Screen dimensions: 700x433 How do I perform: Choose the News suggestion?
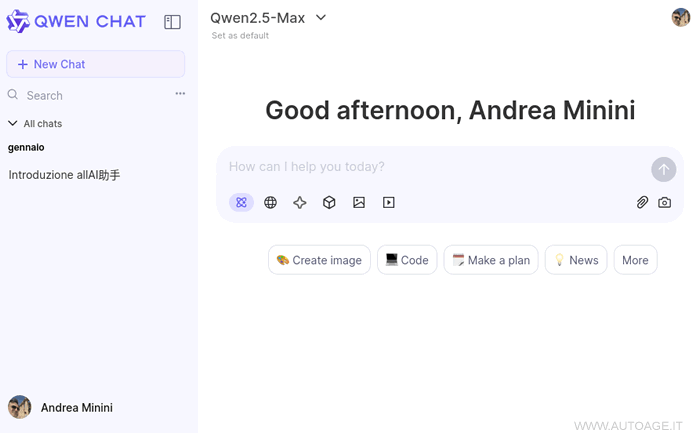(x=576, y=260)
